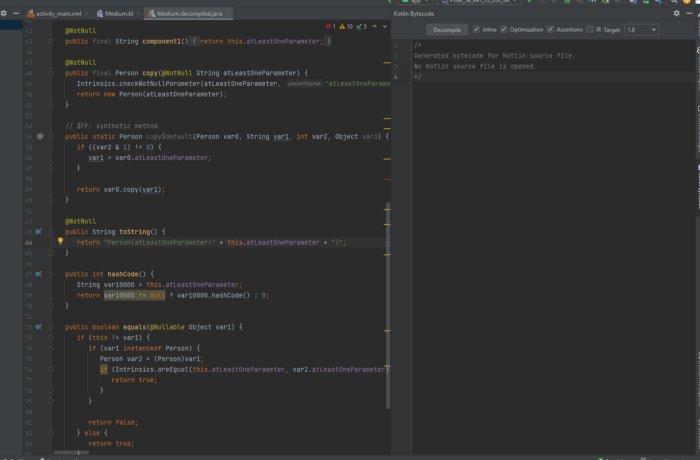Click checkNotNullParameter method call
This screenshot has height=460, width=700.
click(x=160, y=84)
